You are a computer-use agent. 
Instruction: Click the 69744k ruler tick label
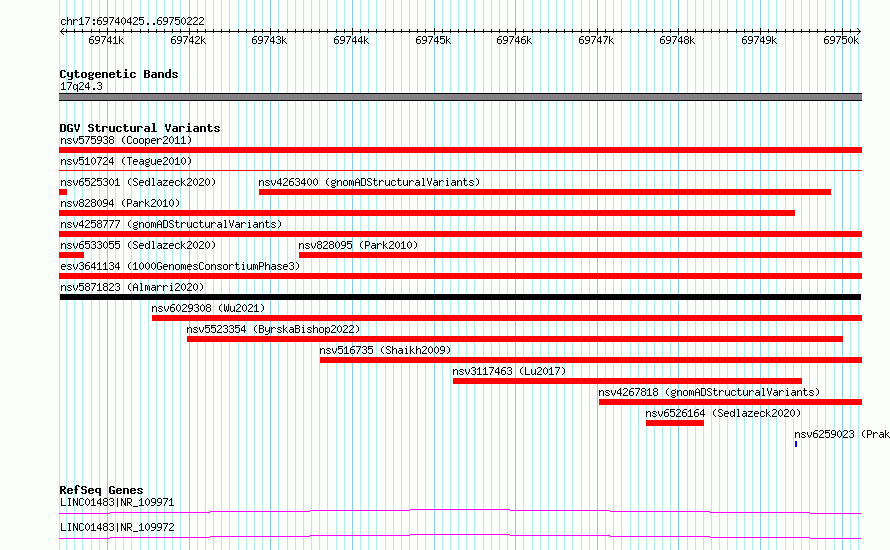tap(351, 40)
